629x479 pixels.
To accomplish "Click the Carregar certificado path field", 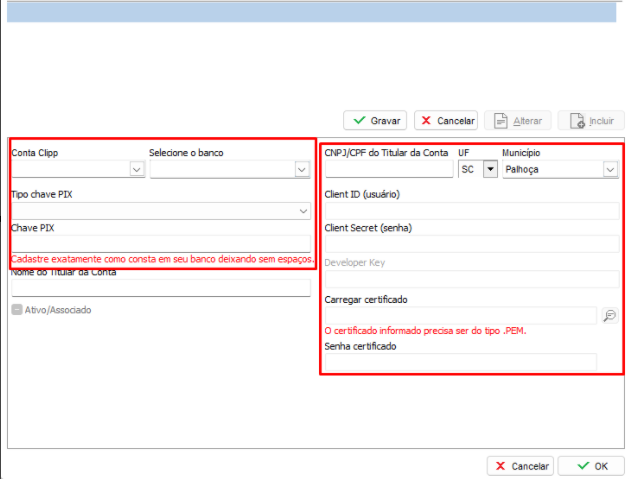I will click(460, 316).
